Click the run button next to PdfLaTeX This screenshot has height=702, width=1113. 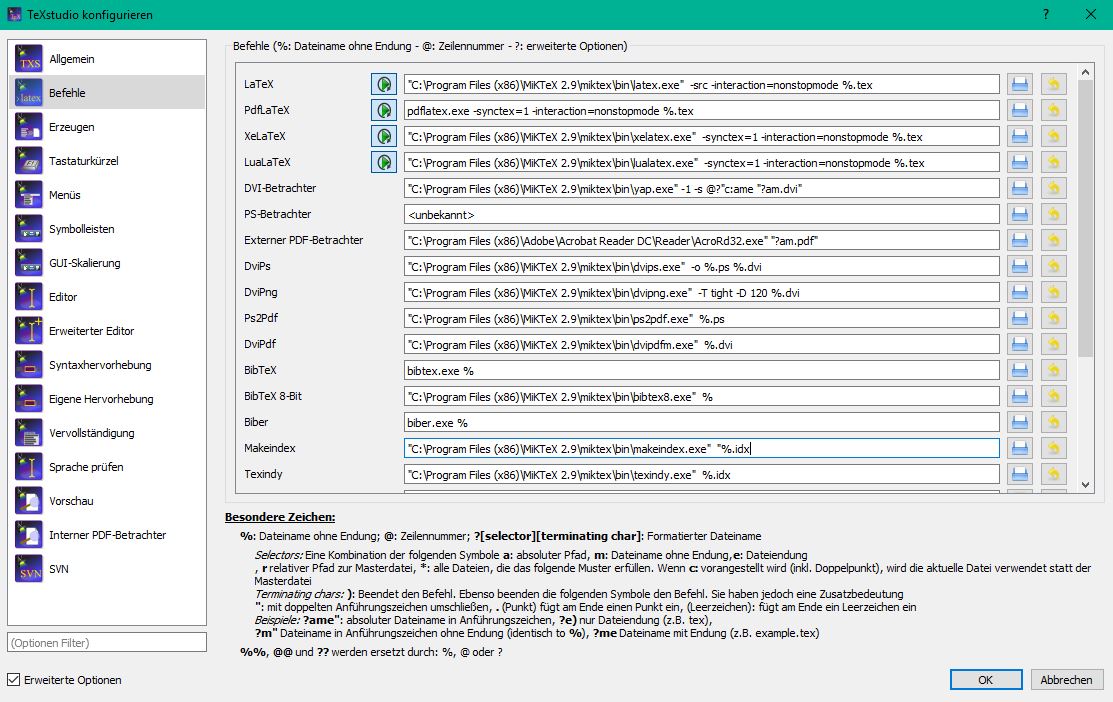[x=384, y=110]
